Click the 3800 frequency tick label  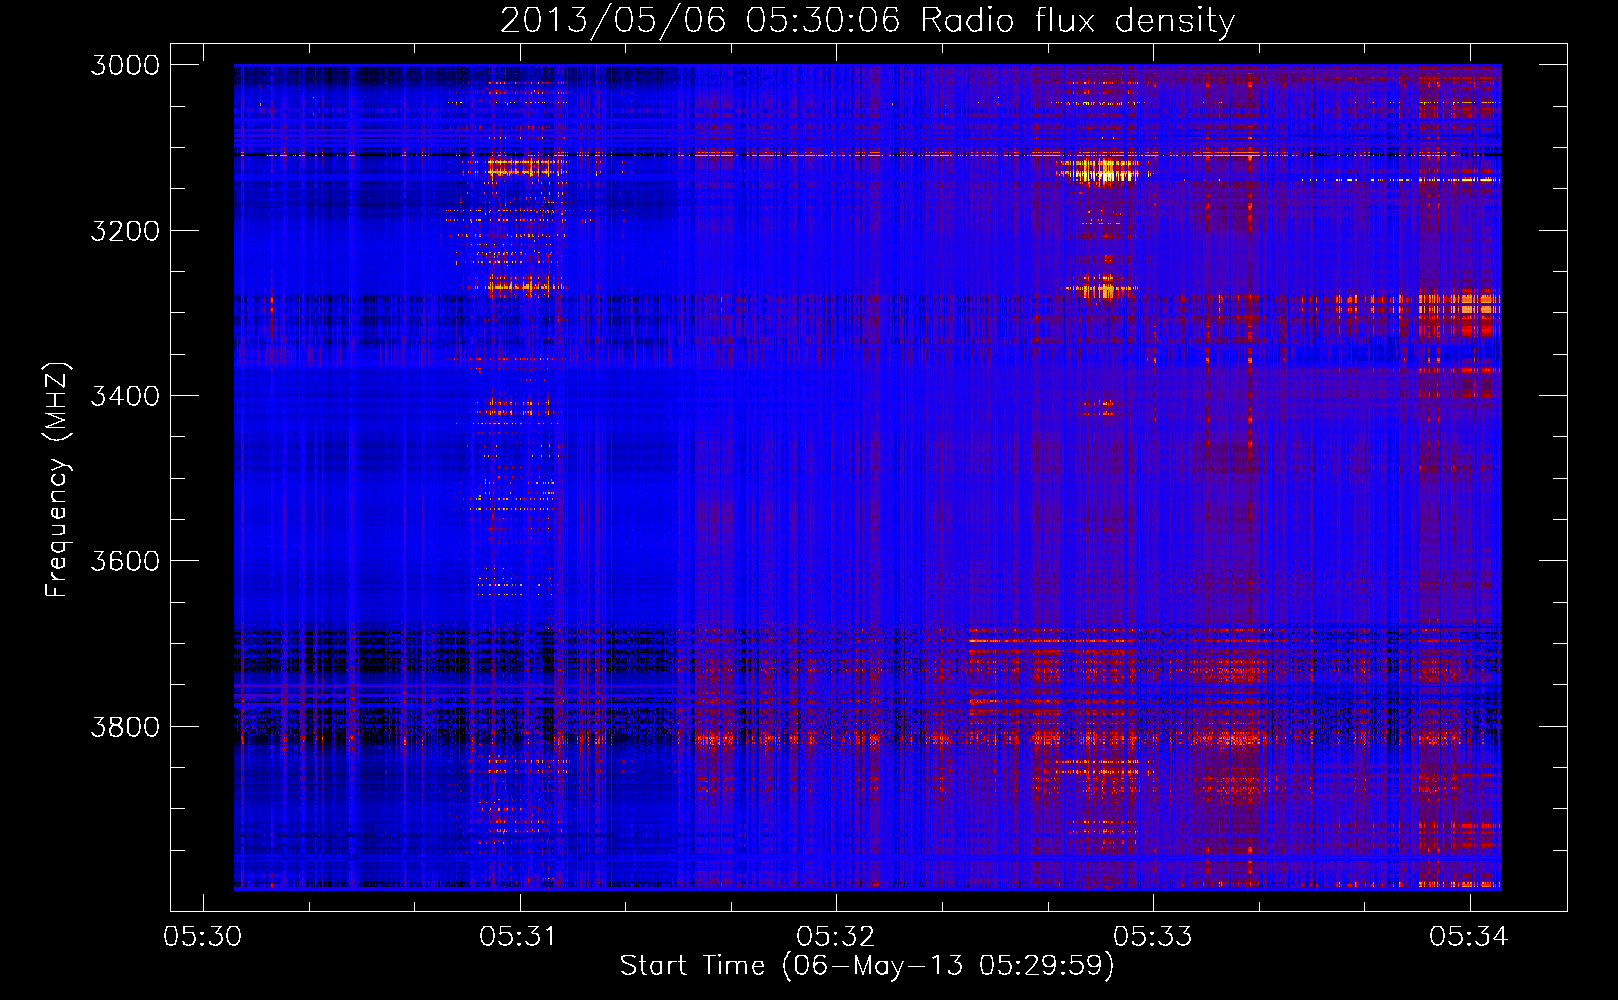click(124, 726)
